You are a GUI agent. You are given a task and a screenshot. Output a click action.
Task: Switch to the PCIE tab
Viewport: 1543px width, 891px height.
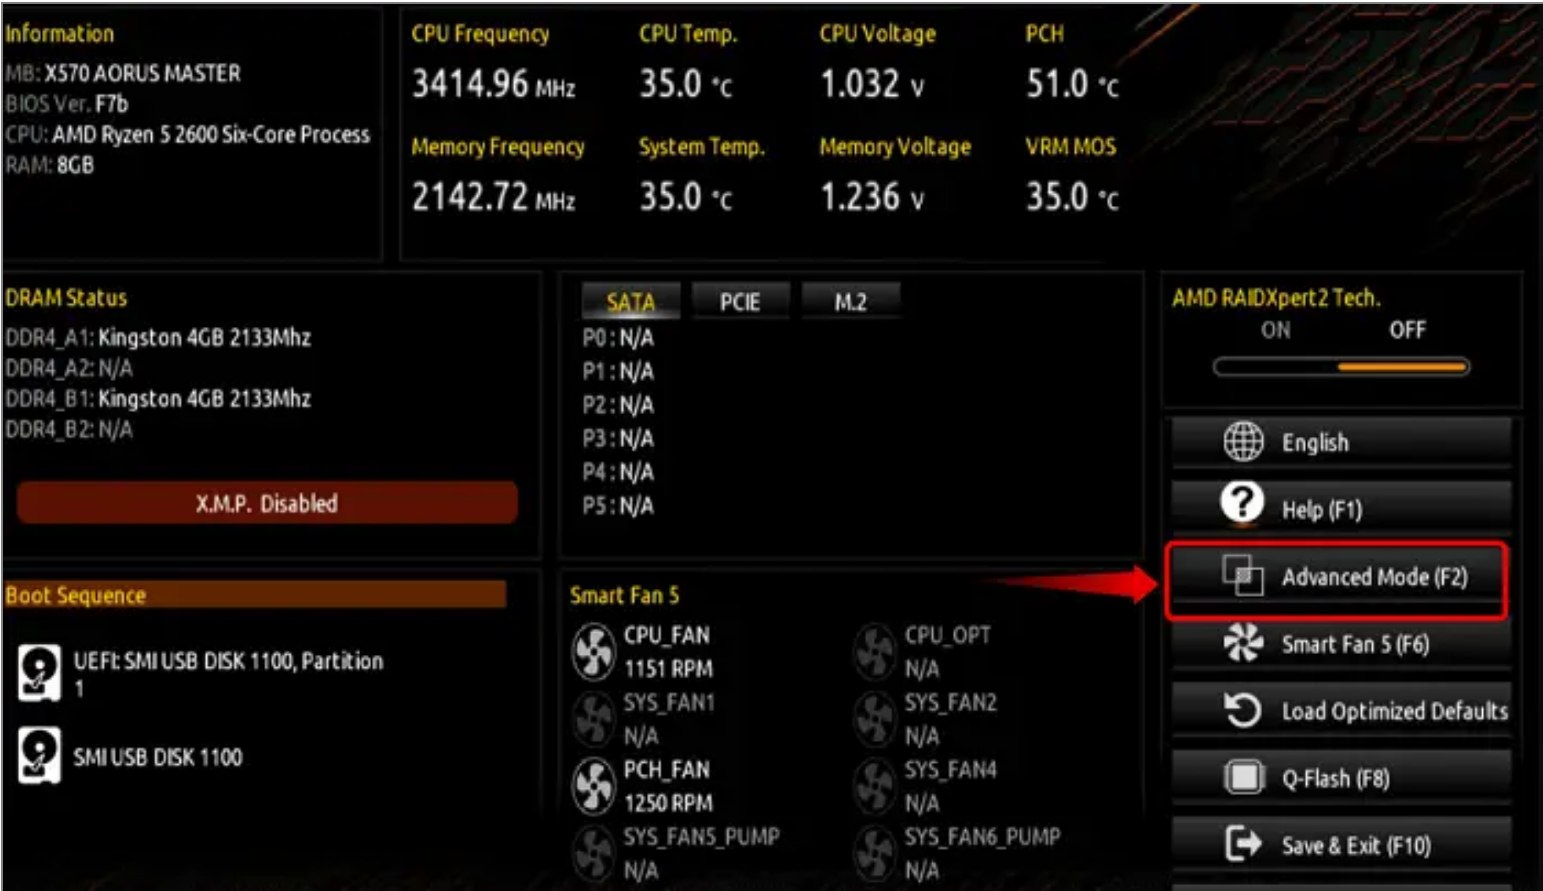tap(740, 302)
